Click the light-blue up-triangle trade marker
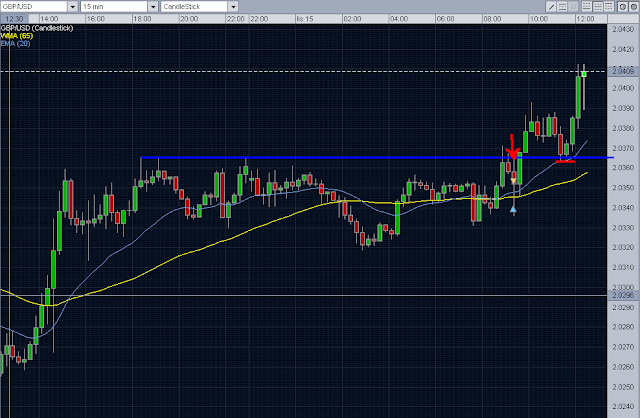The image size is (640, 418). 513,210
